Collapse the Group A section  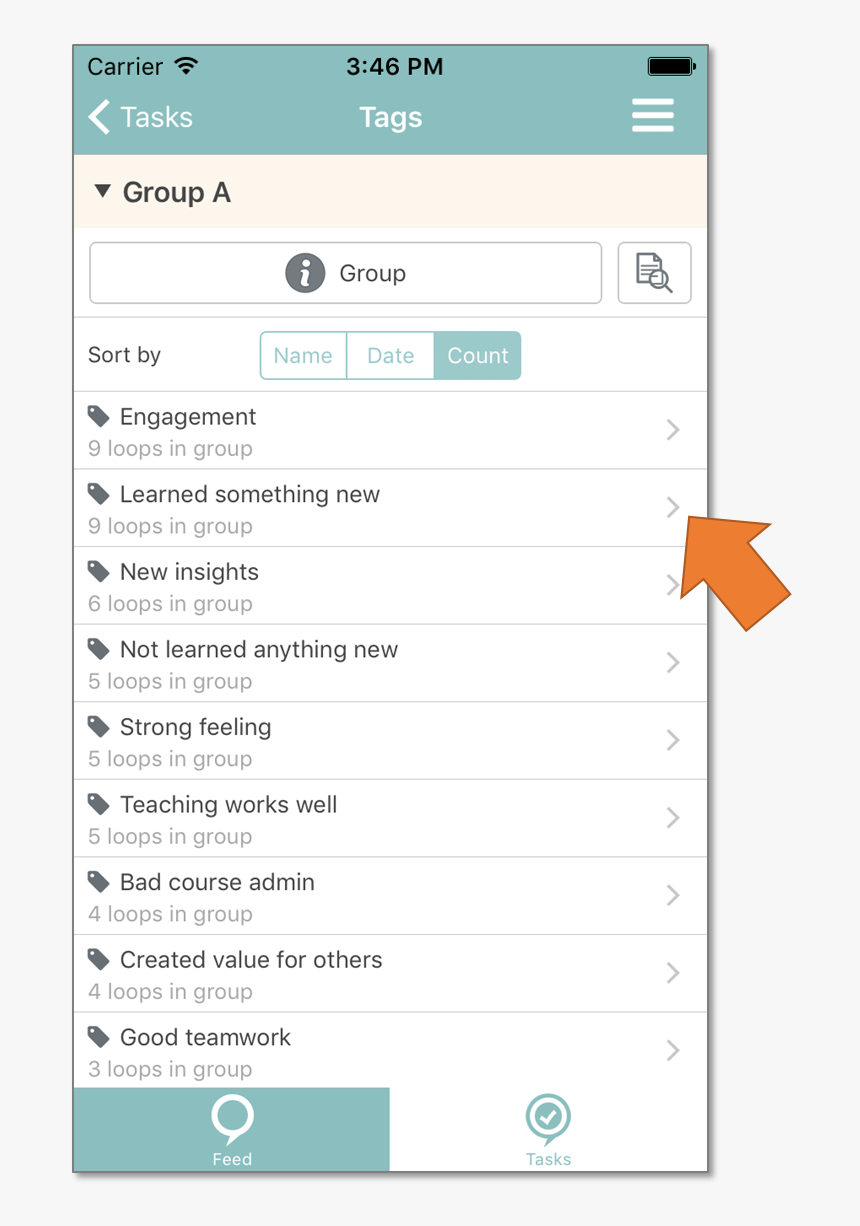(x=102, y=191)
